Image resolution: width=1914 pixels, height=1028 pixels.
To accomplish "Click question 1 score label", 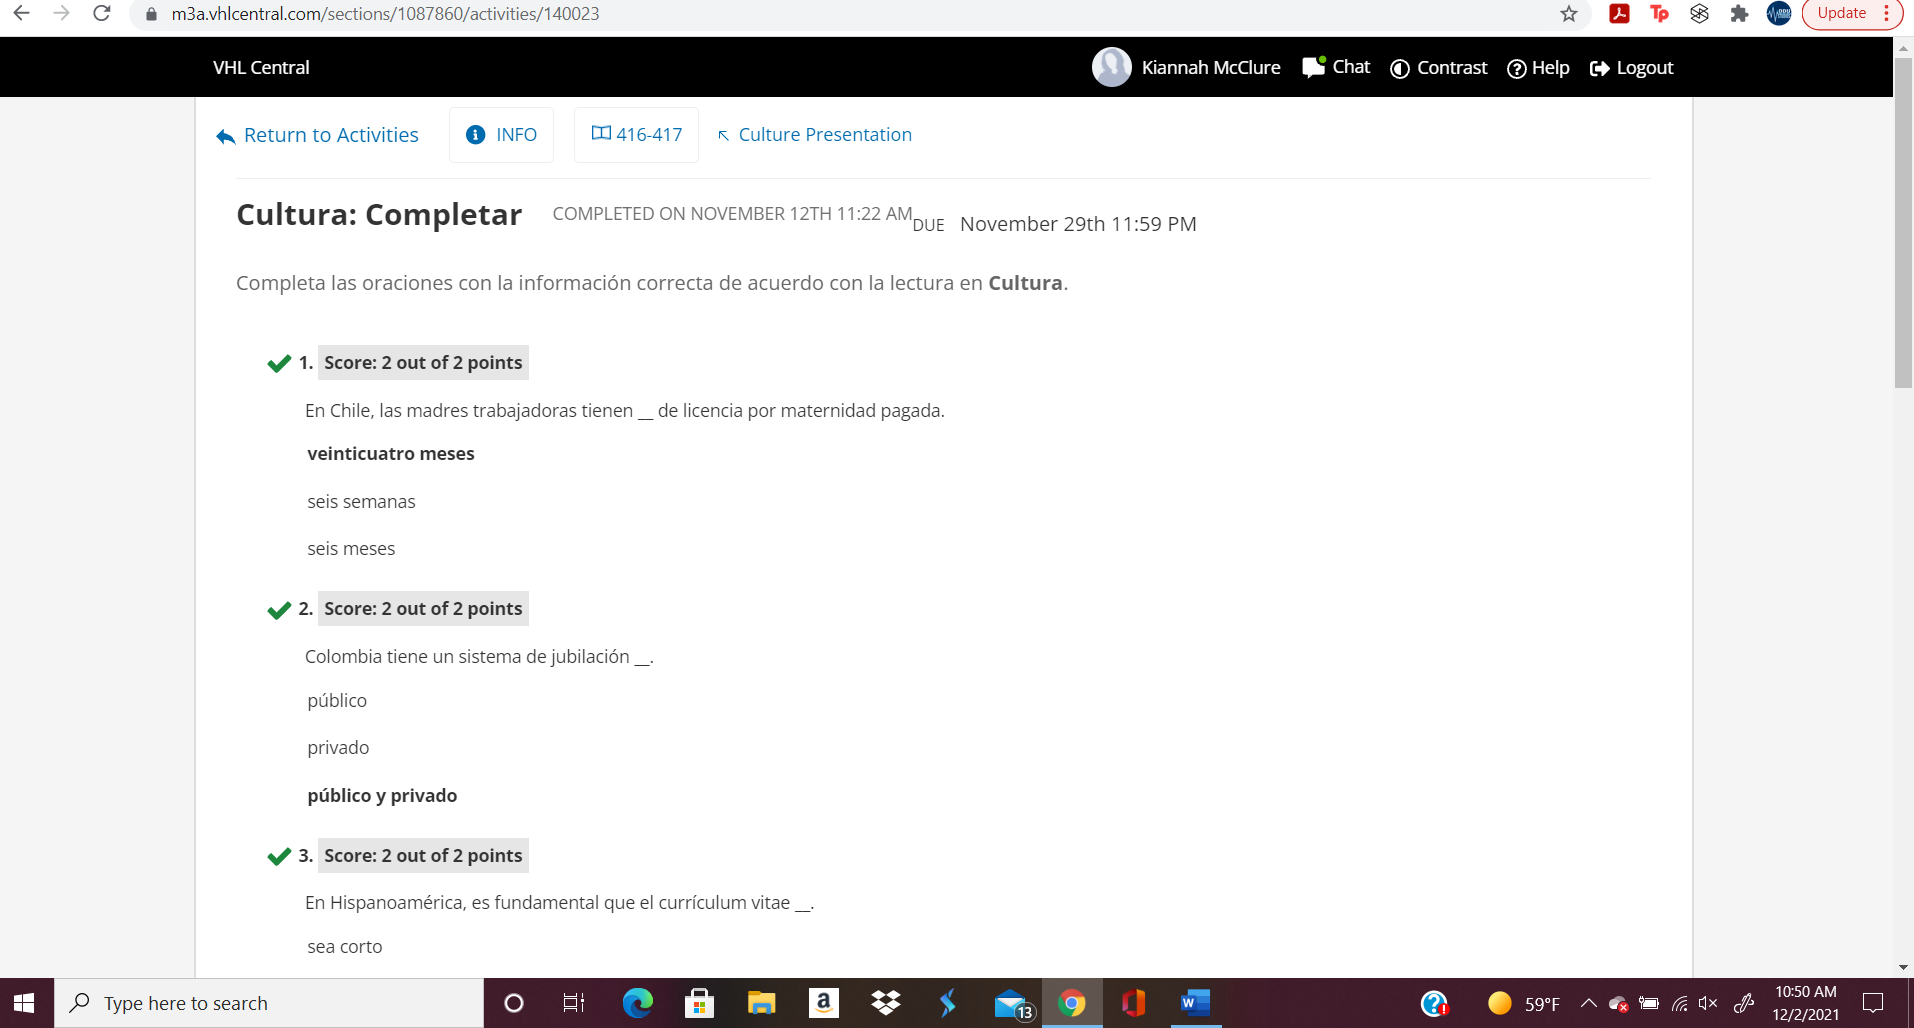I will click(423, 362).
